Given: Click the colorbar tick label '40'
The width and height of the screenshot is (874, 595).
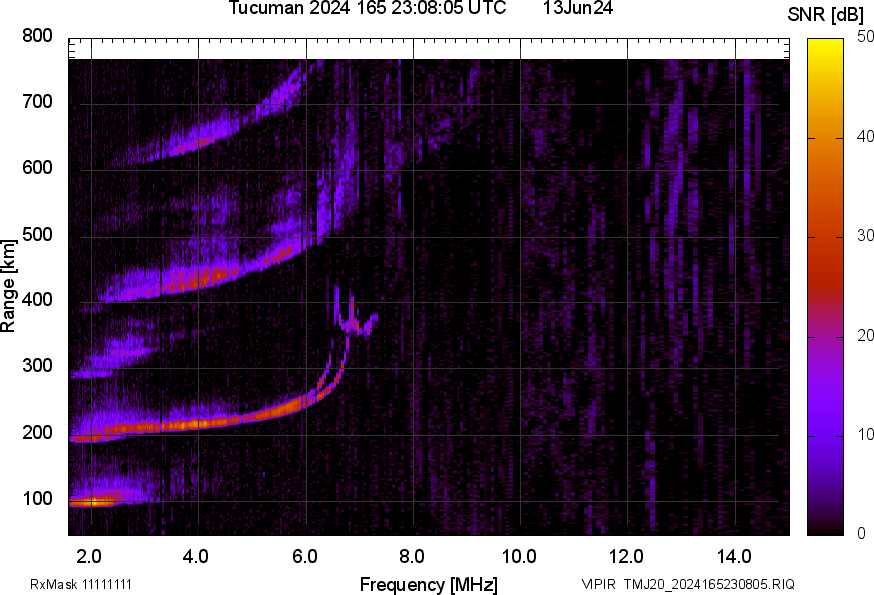Looking at the screenshot, I should tap(866, 136).
